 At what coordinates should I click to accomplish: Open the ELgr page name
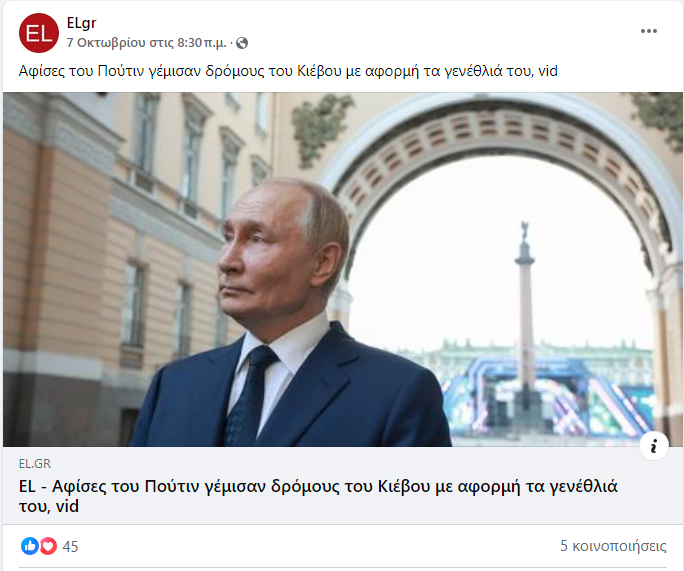82,23
